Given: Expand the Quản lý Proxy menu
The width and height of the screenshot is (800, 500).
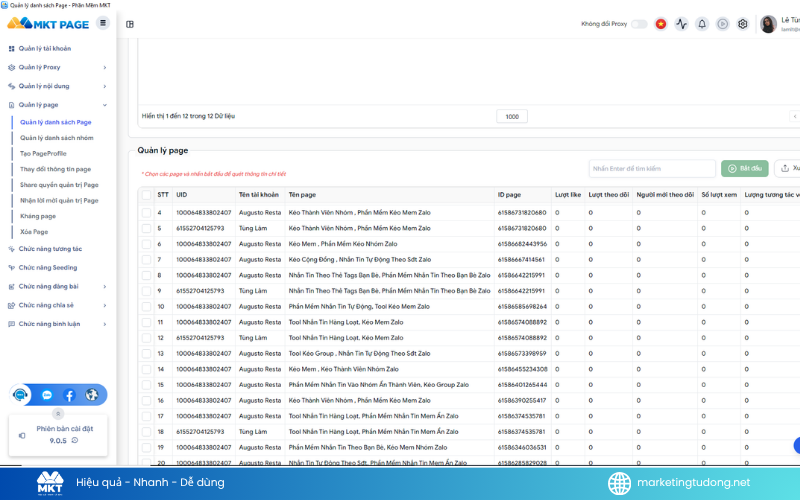Looking at the screenshot, I should [x=58, y=67].
